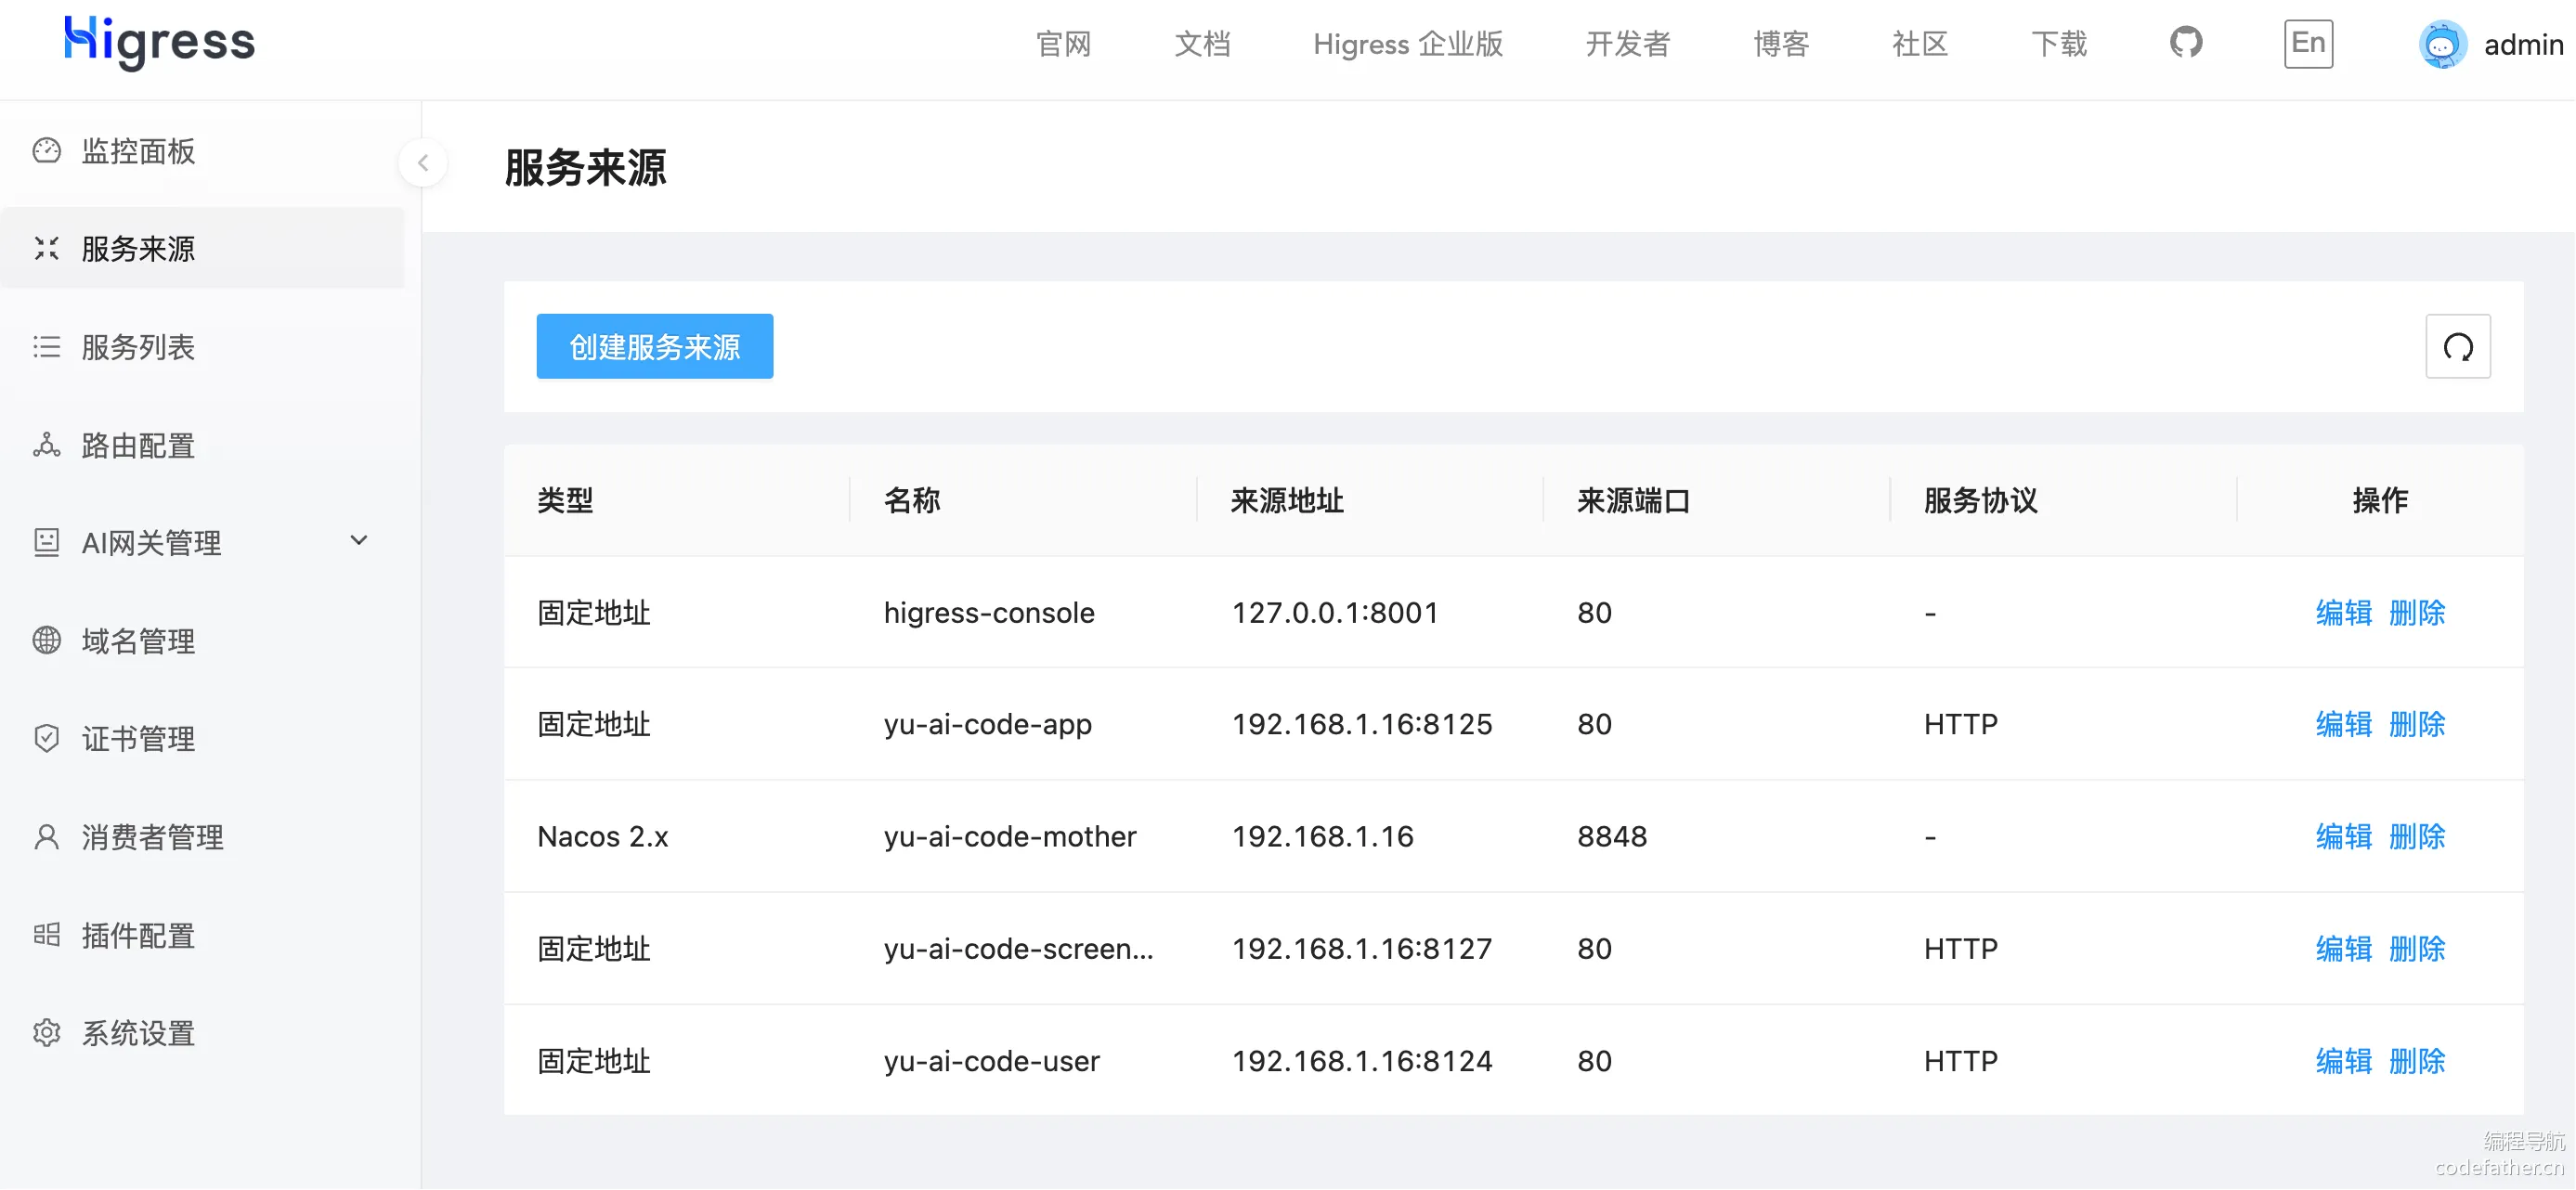Delete the yu-ai-code-screen... service source

click(x=2417, y=949)
